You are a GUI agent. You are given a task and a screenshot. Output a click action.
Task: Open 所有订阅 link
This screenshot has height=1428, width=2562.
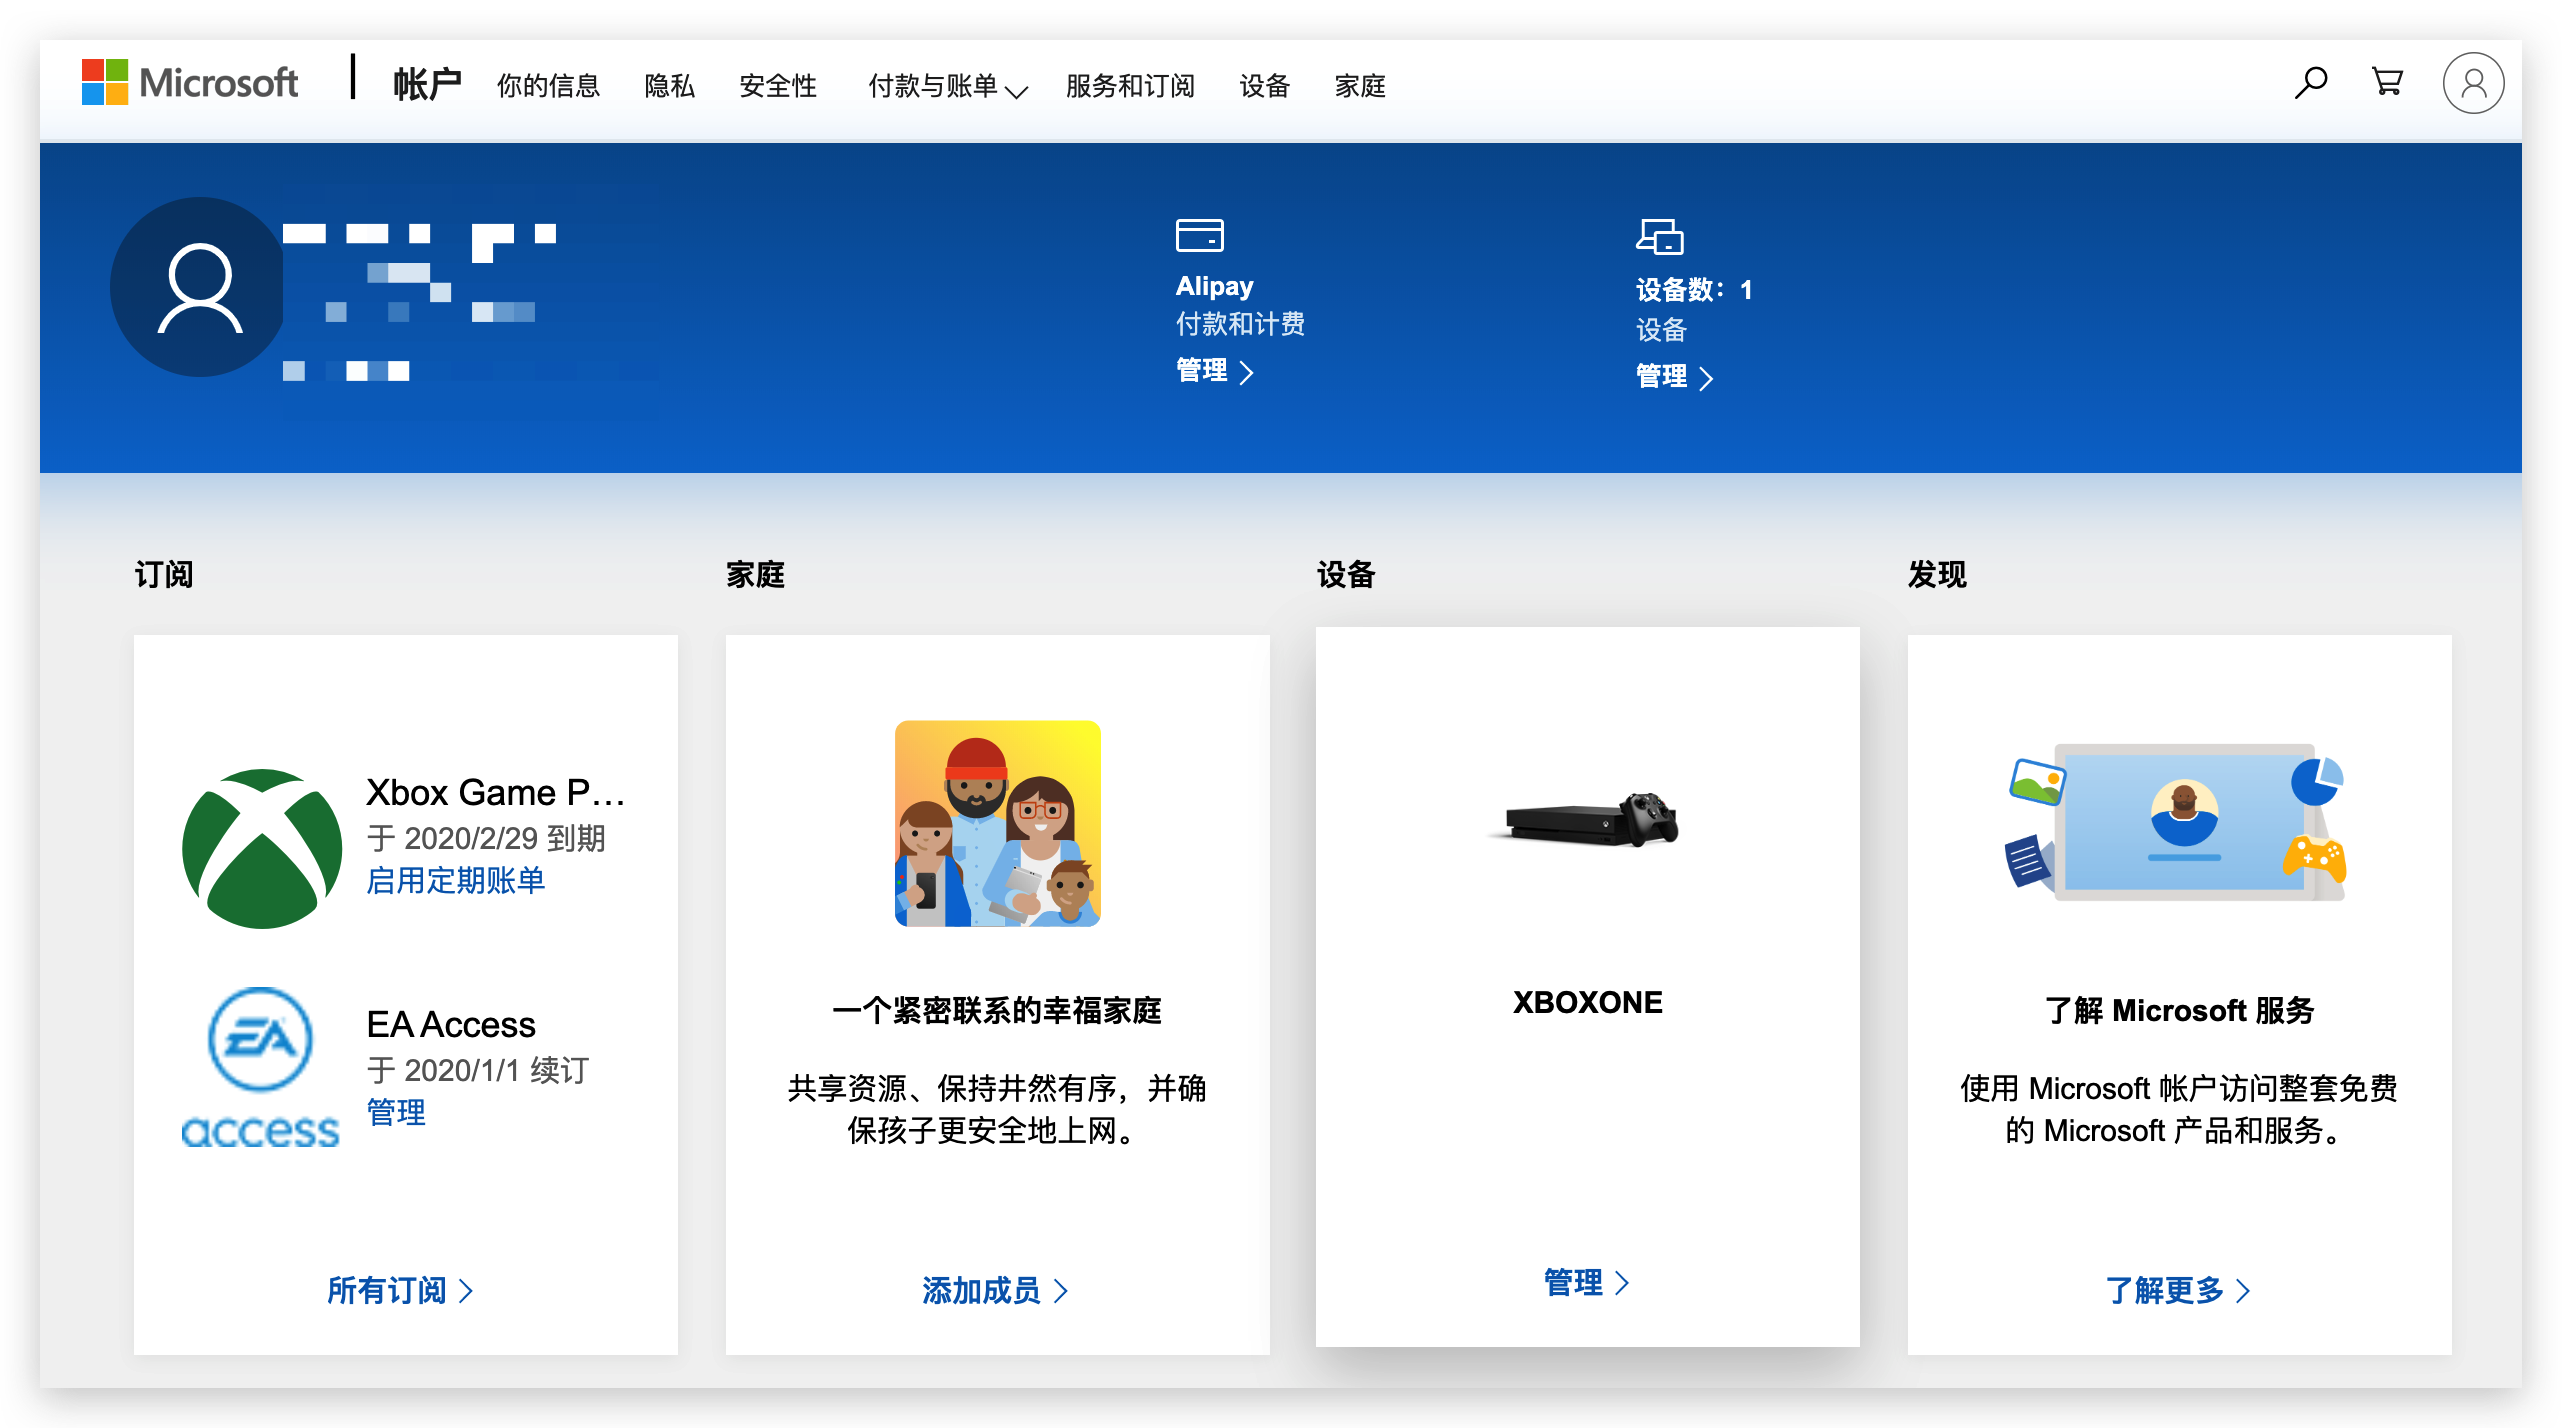tap(400, 1291)
